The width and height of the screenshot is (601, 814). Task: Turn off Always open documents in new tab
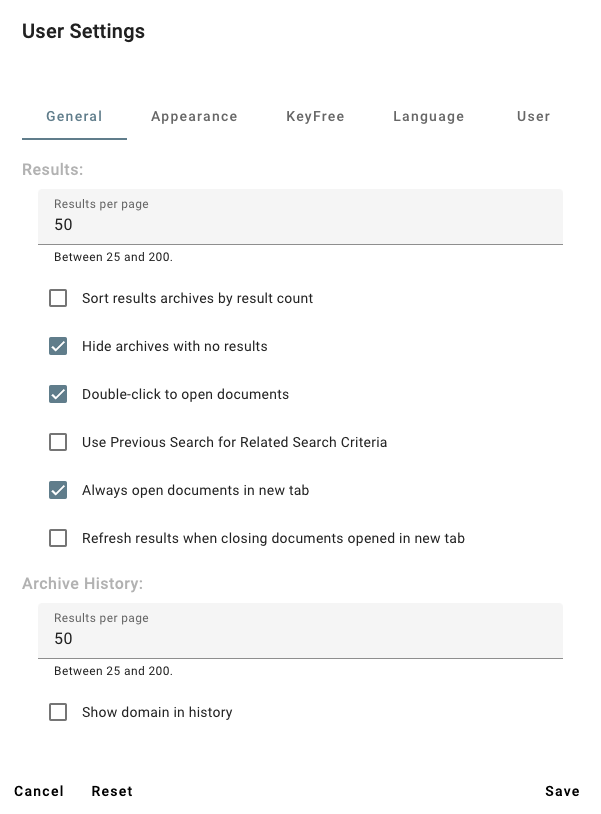click(x=59, y=490)
